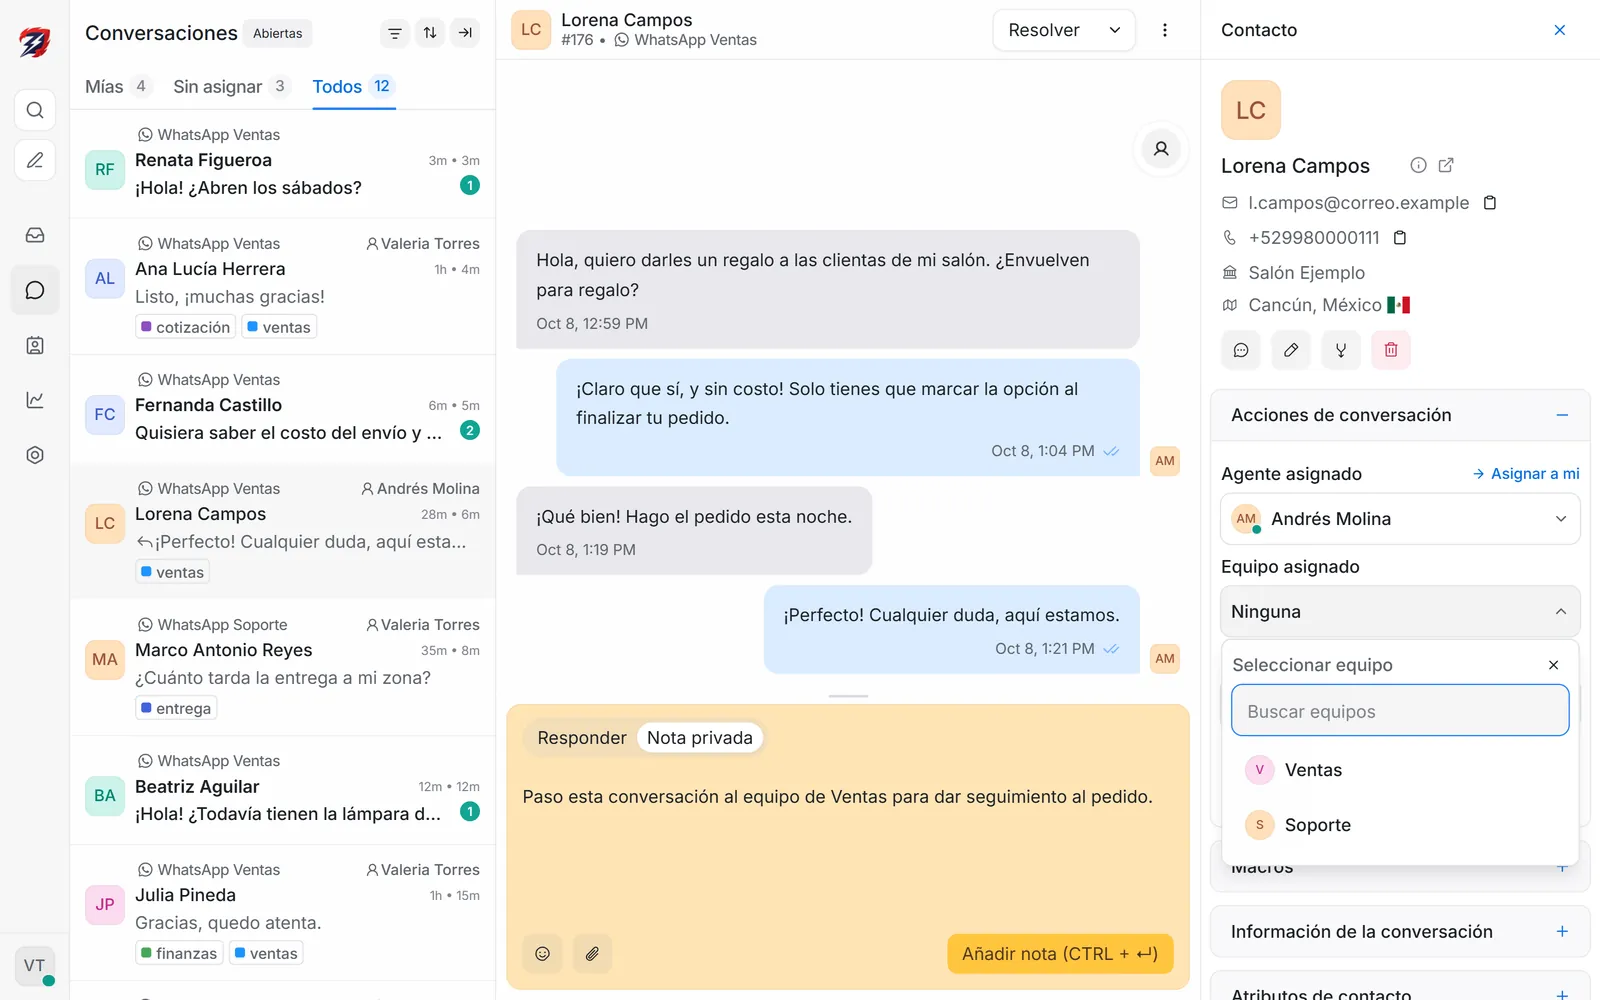1600x1000 pixels.
Task: Open the reports chart icon in sidebar
Action: point(35,400)
